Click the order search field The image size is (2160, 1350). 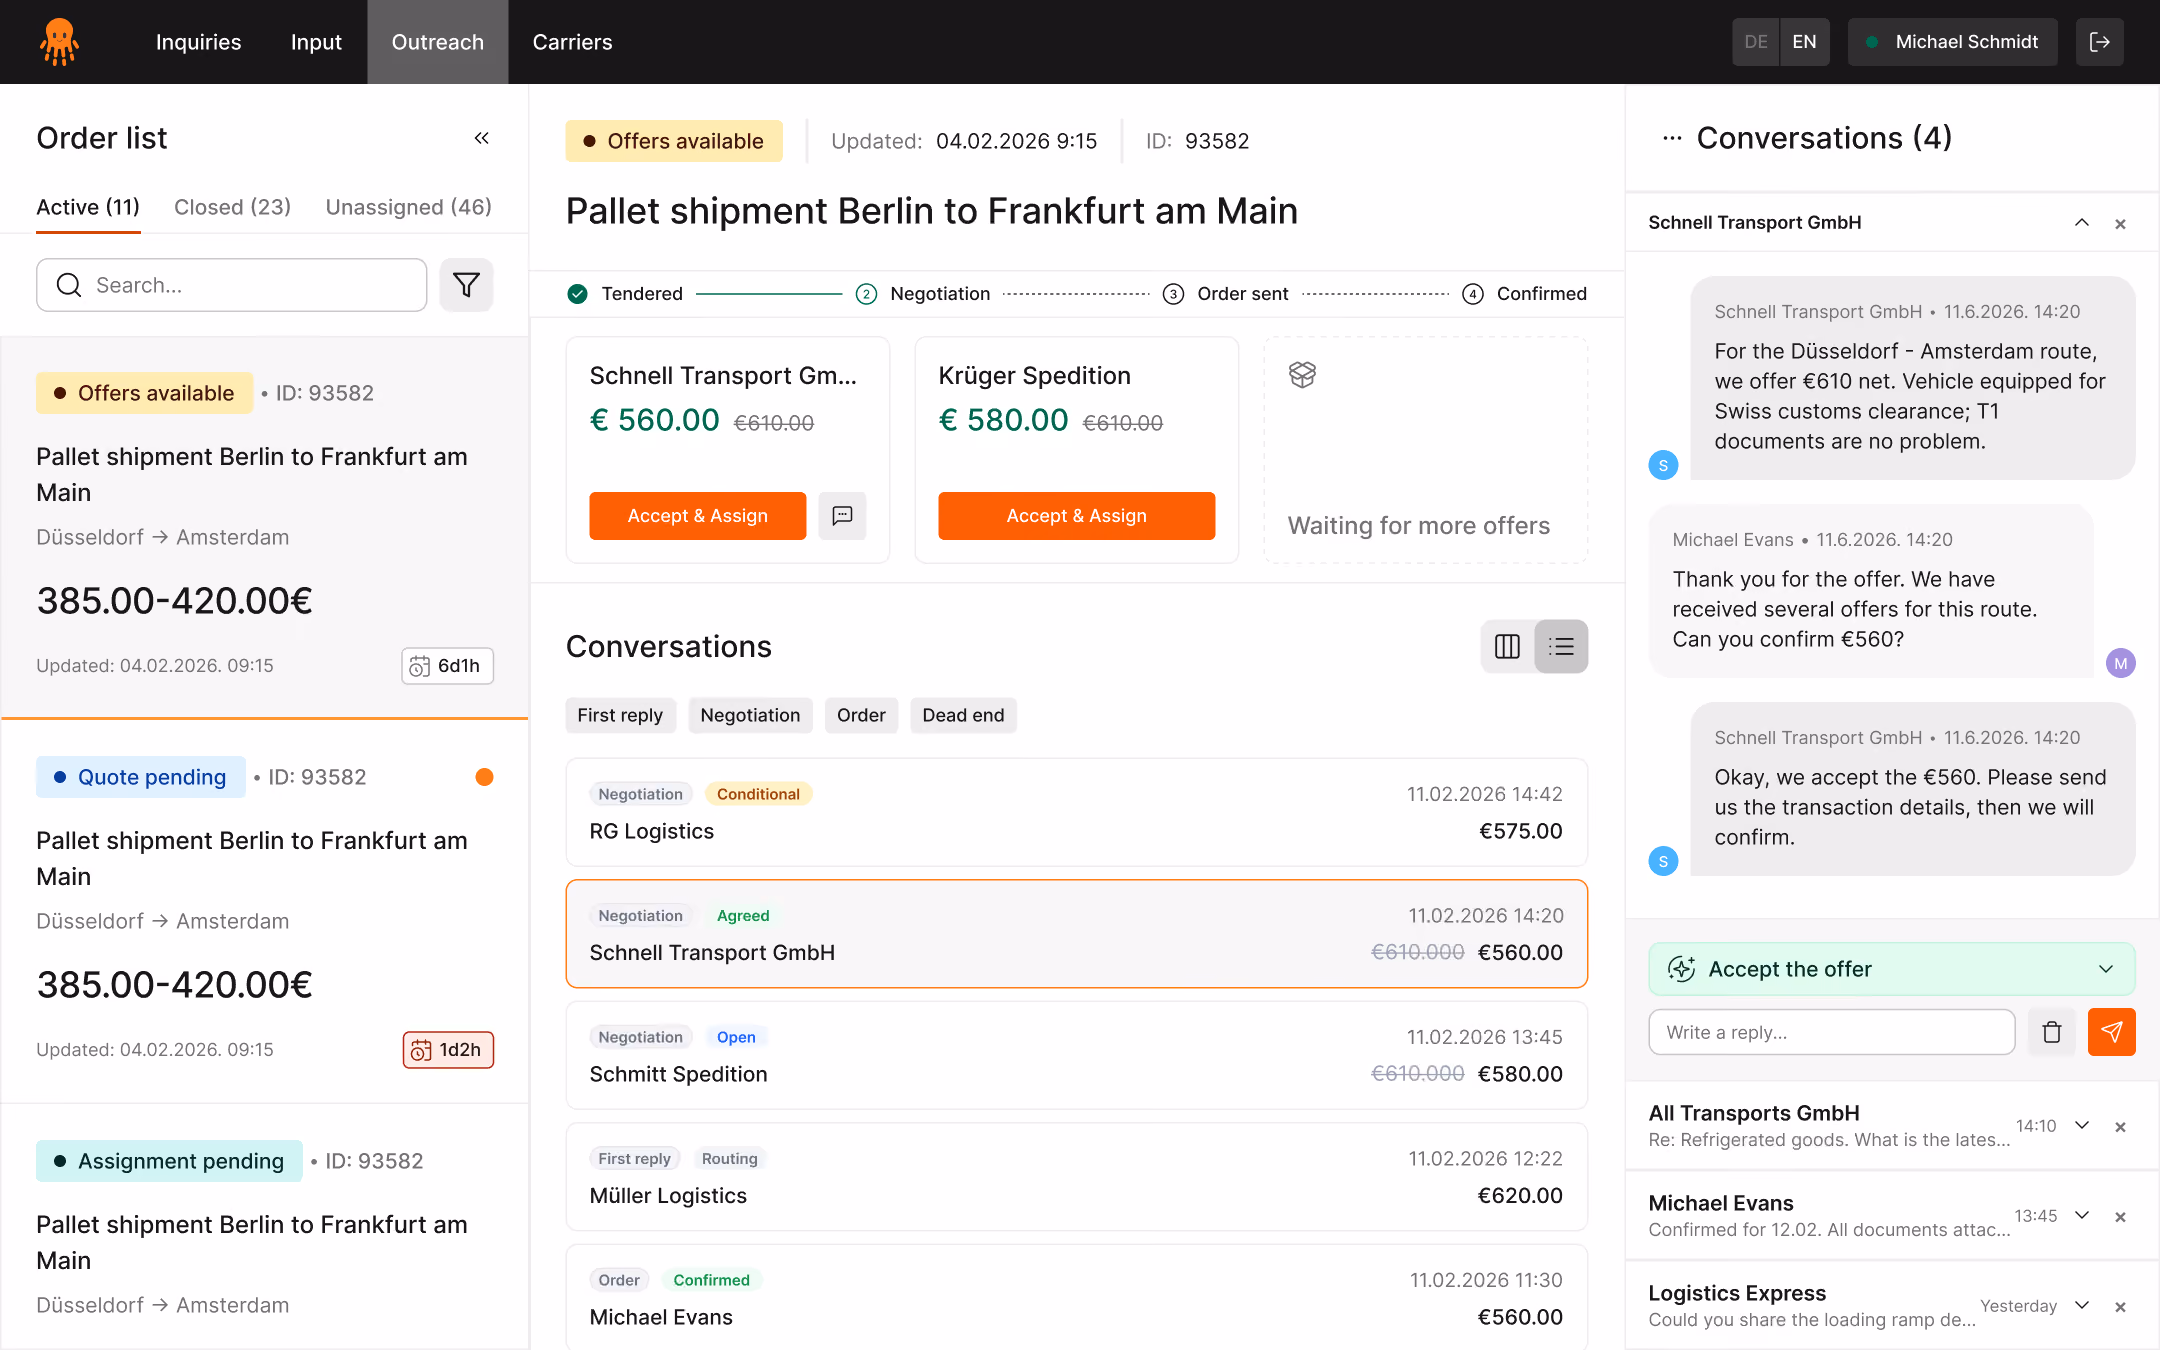tap(232, 285)
